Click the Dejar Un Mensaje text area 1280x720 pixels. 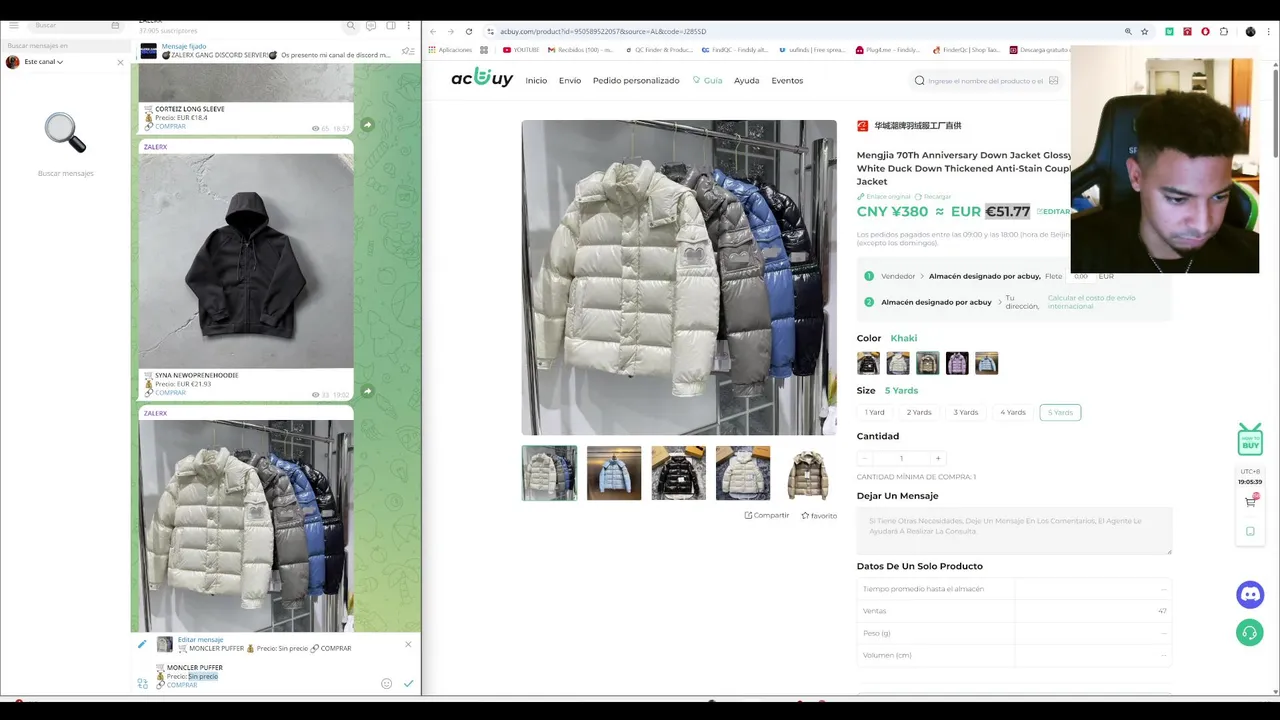(1014, 531)
